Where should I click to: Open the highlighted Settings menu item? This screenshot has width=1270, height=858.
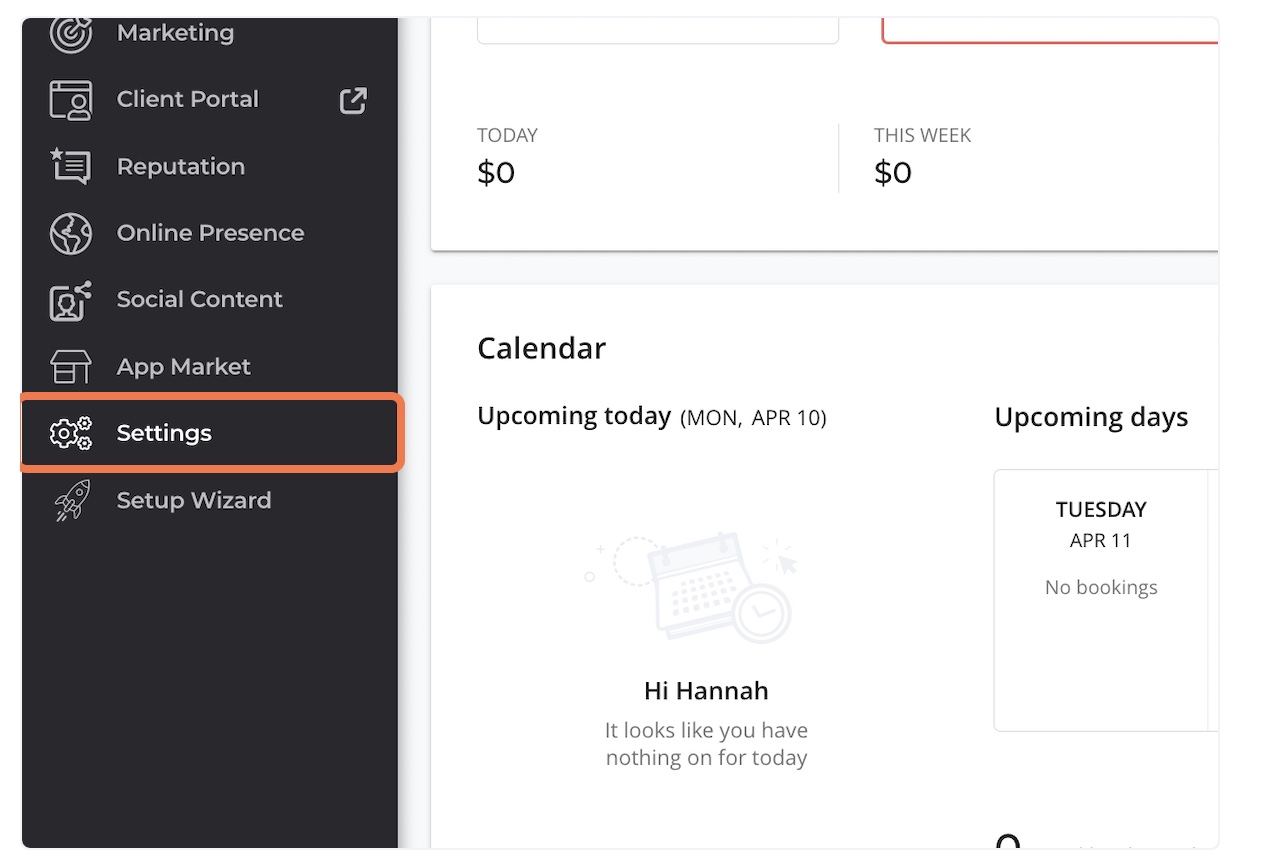pos(211,433)
